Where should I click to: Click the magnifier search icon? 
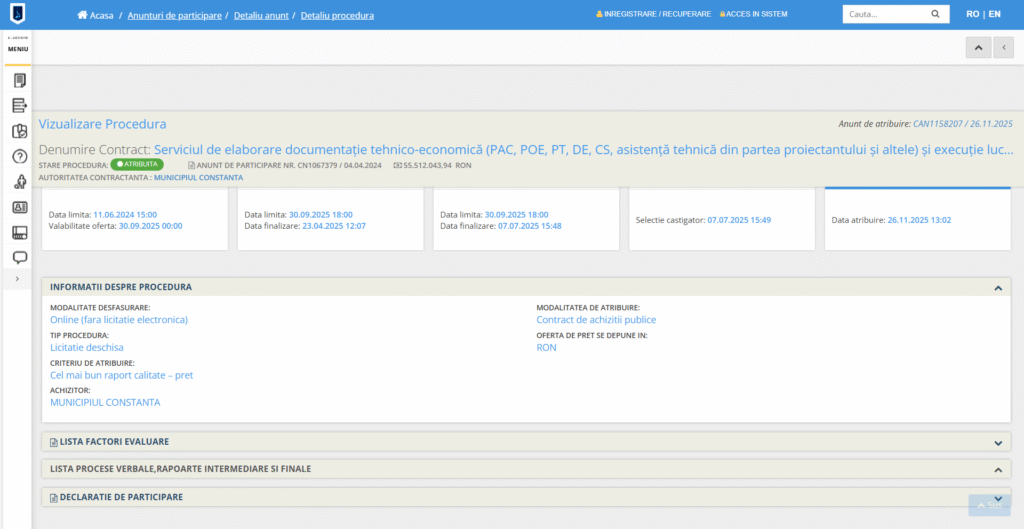pos(935,14)
